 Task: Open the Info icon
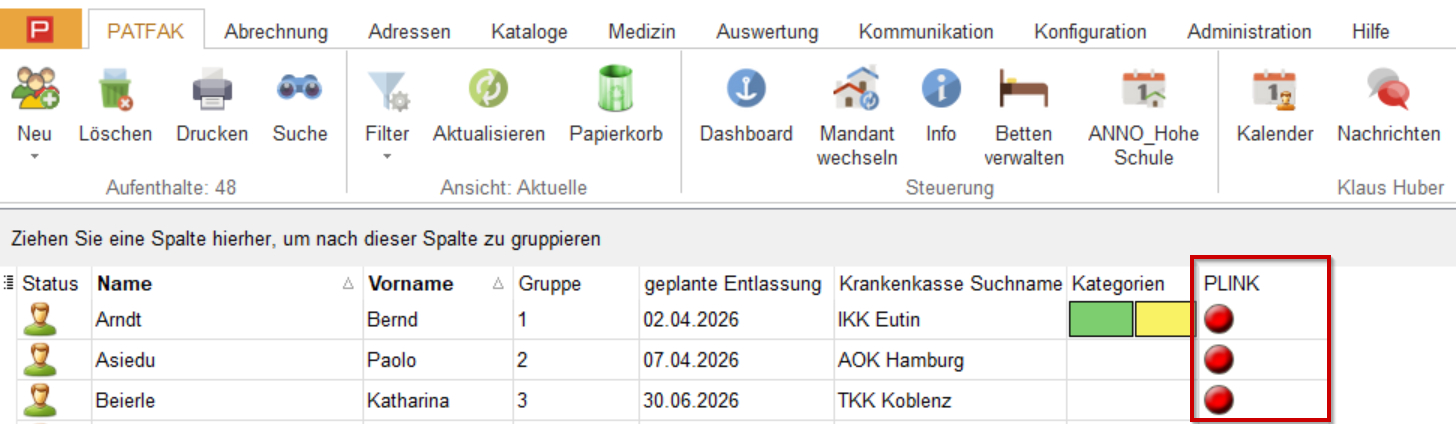coord(941,92)
